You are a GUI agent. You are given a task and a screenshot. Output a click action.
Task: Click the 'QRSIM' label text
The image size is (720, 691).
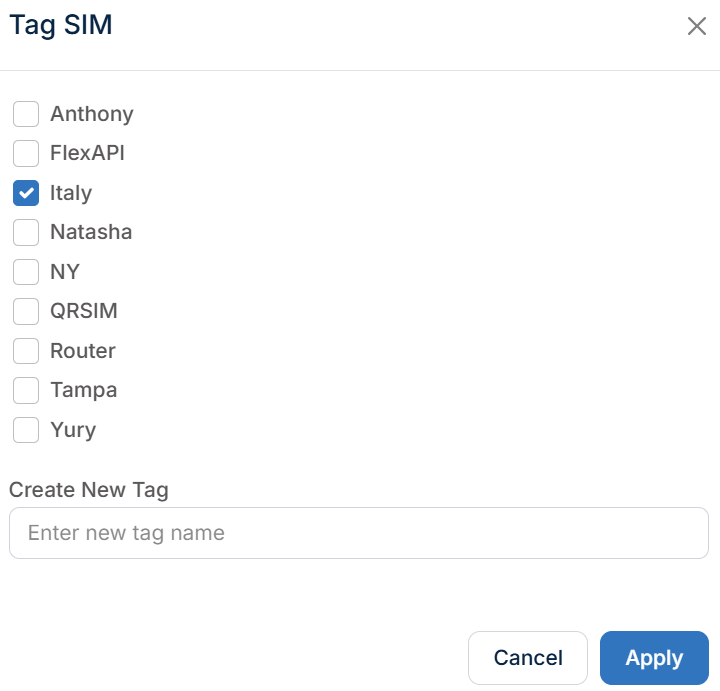tap(84, 311)
